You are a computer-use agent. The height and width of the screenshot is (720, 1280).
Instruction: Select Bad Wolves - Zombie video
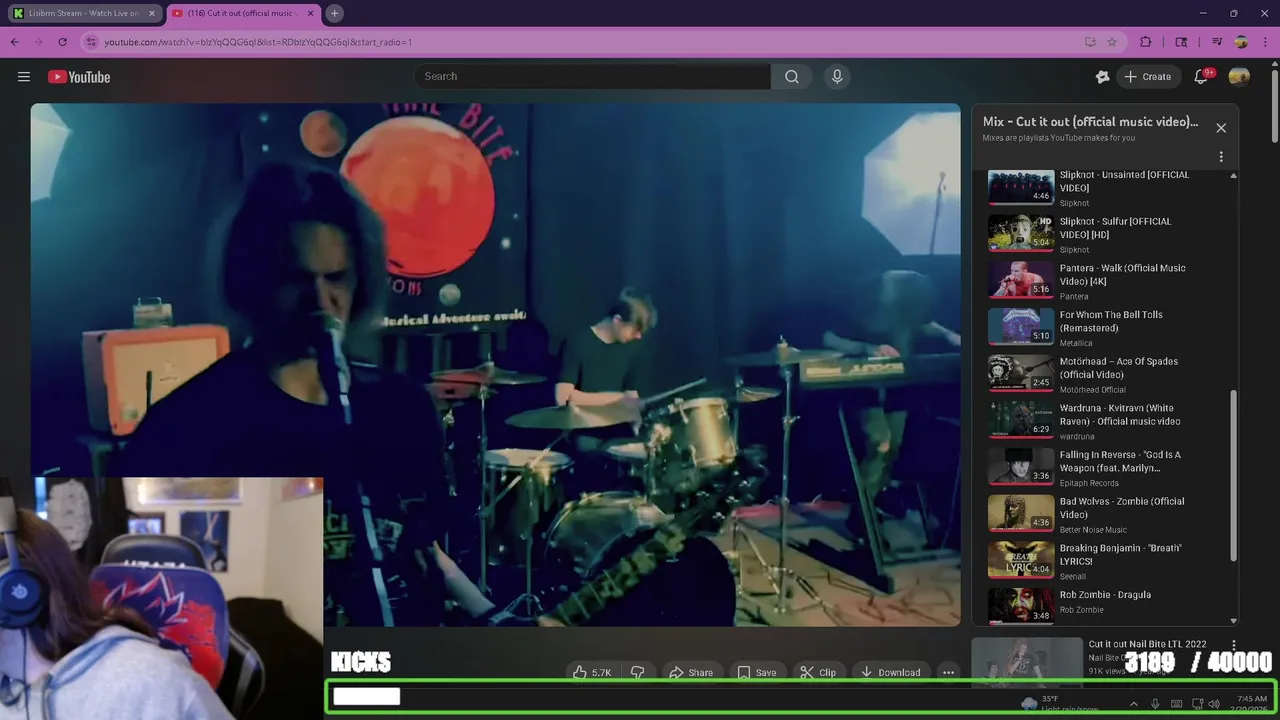point(1106,514)
